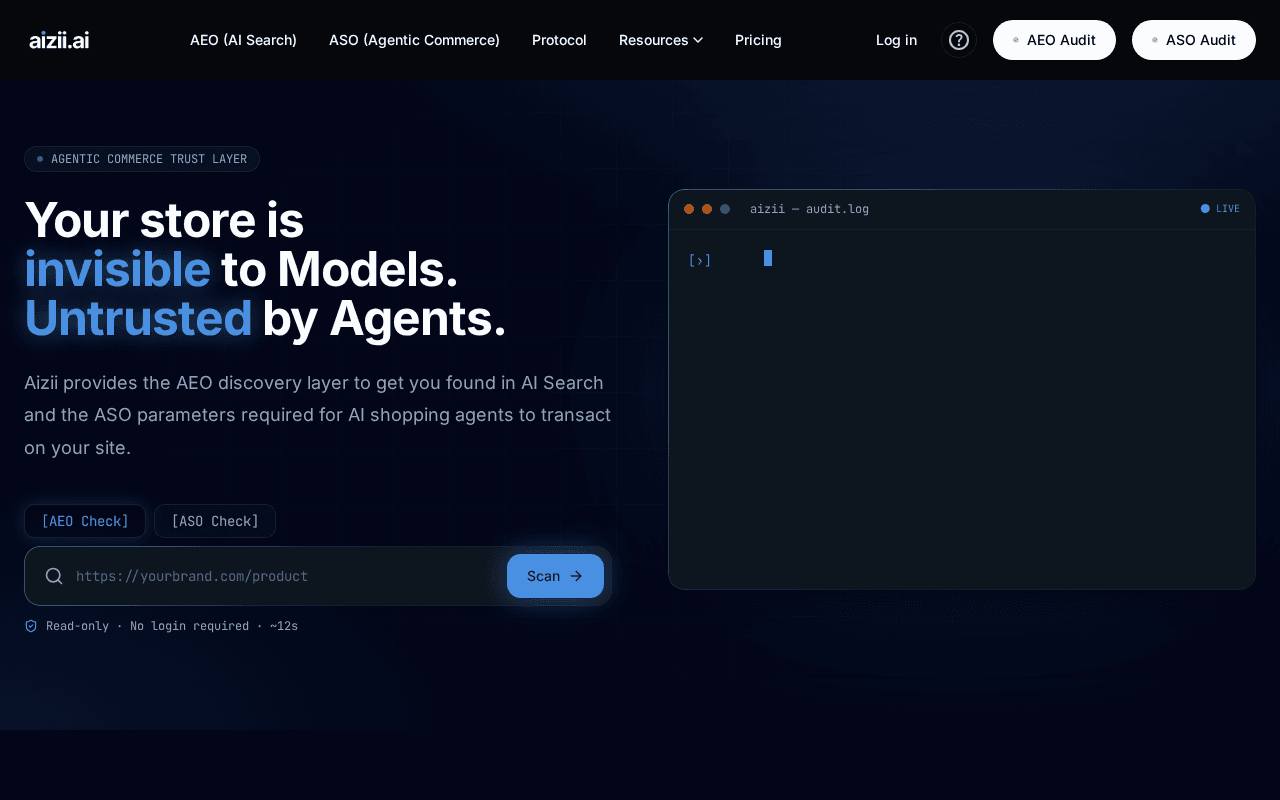Select the [AEO Check] tab

pos(85,521)
